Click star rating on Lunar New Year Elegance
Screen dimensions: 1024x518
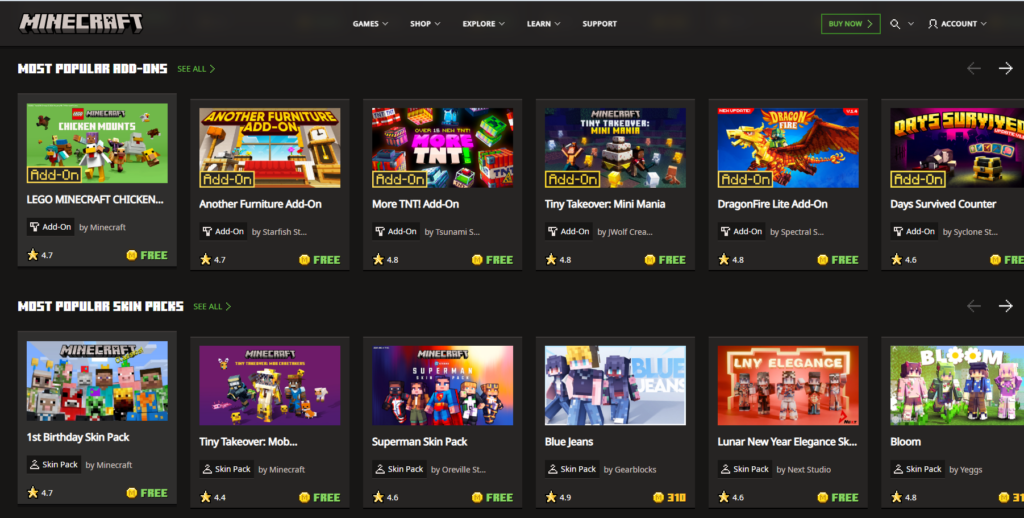(x=731, y=497)
